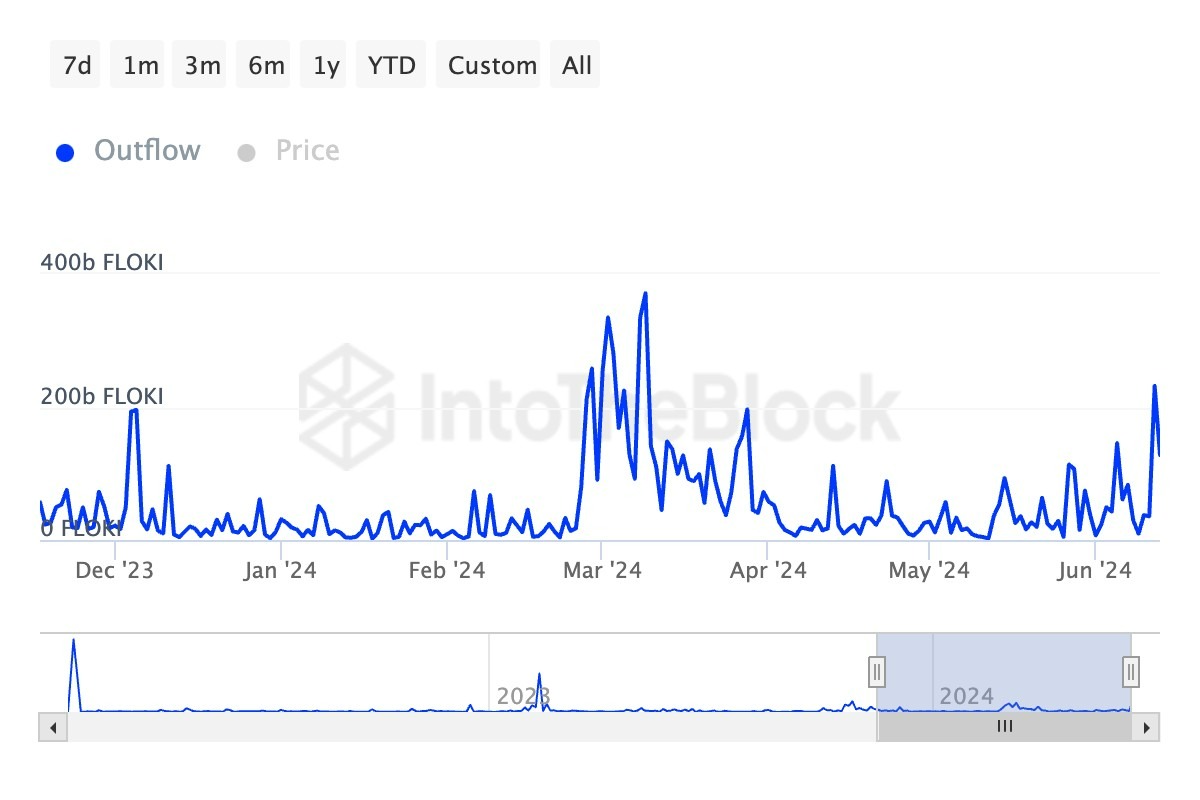Viewport: 1200px width, 800px height.
Task: Click the scrollbar right arrow
Action: [1147, 727]
